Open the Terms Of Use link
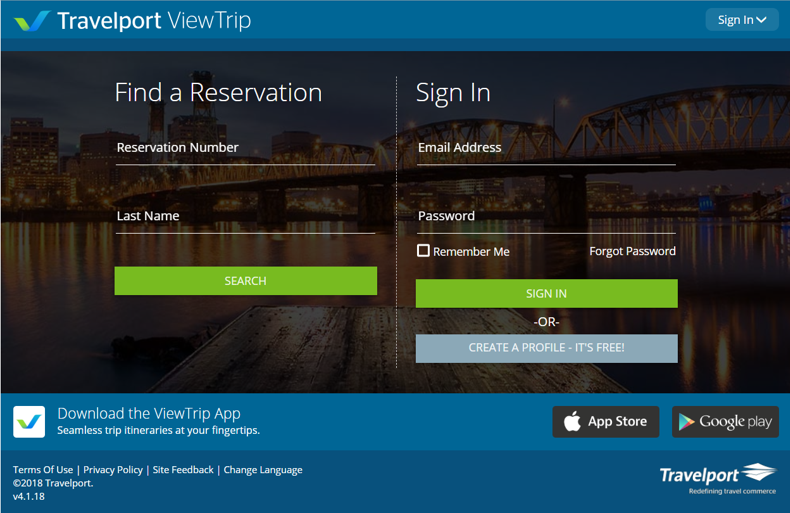The height and width of the screenshot is (513, 790). 43,470
